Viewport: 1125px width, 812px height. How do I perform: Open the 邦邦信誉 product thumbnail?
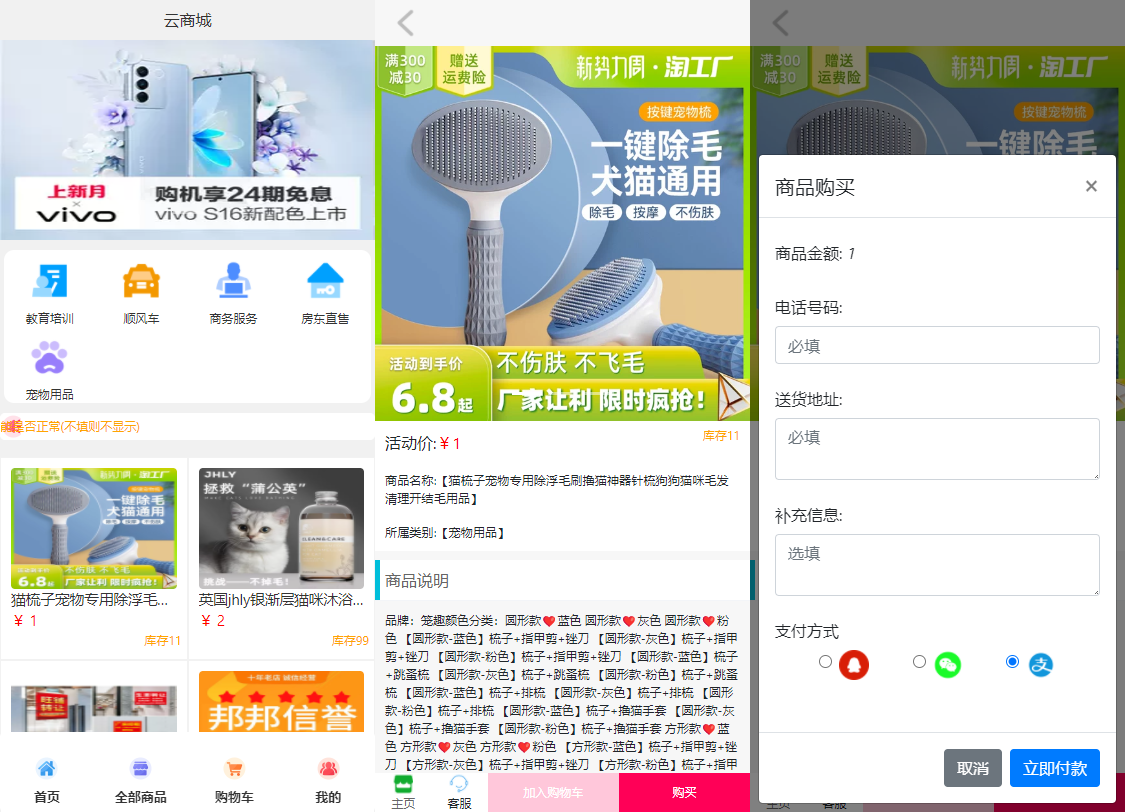(x=281, y=702)
